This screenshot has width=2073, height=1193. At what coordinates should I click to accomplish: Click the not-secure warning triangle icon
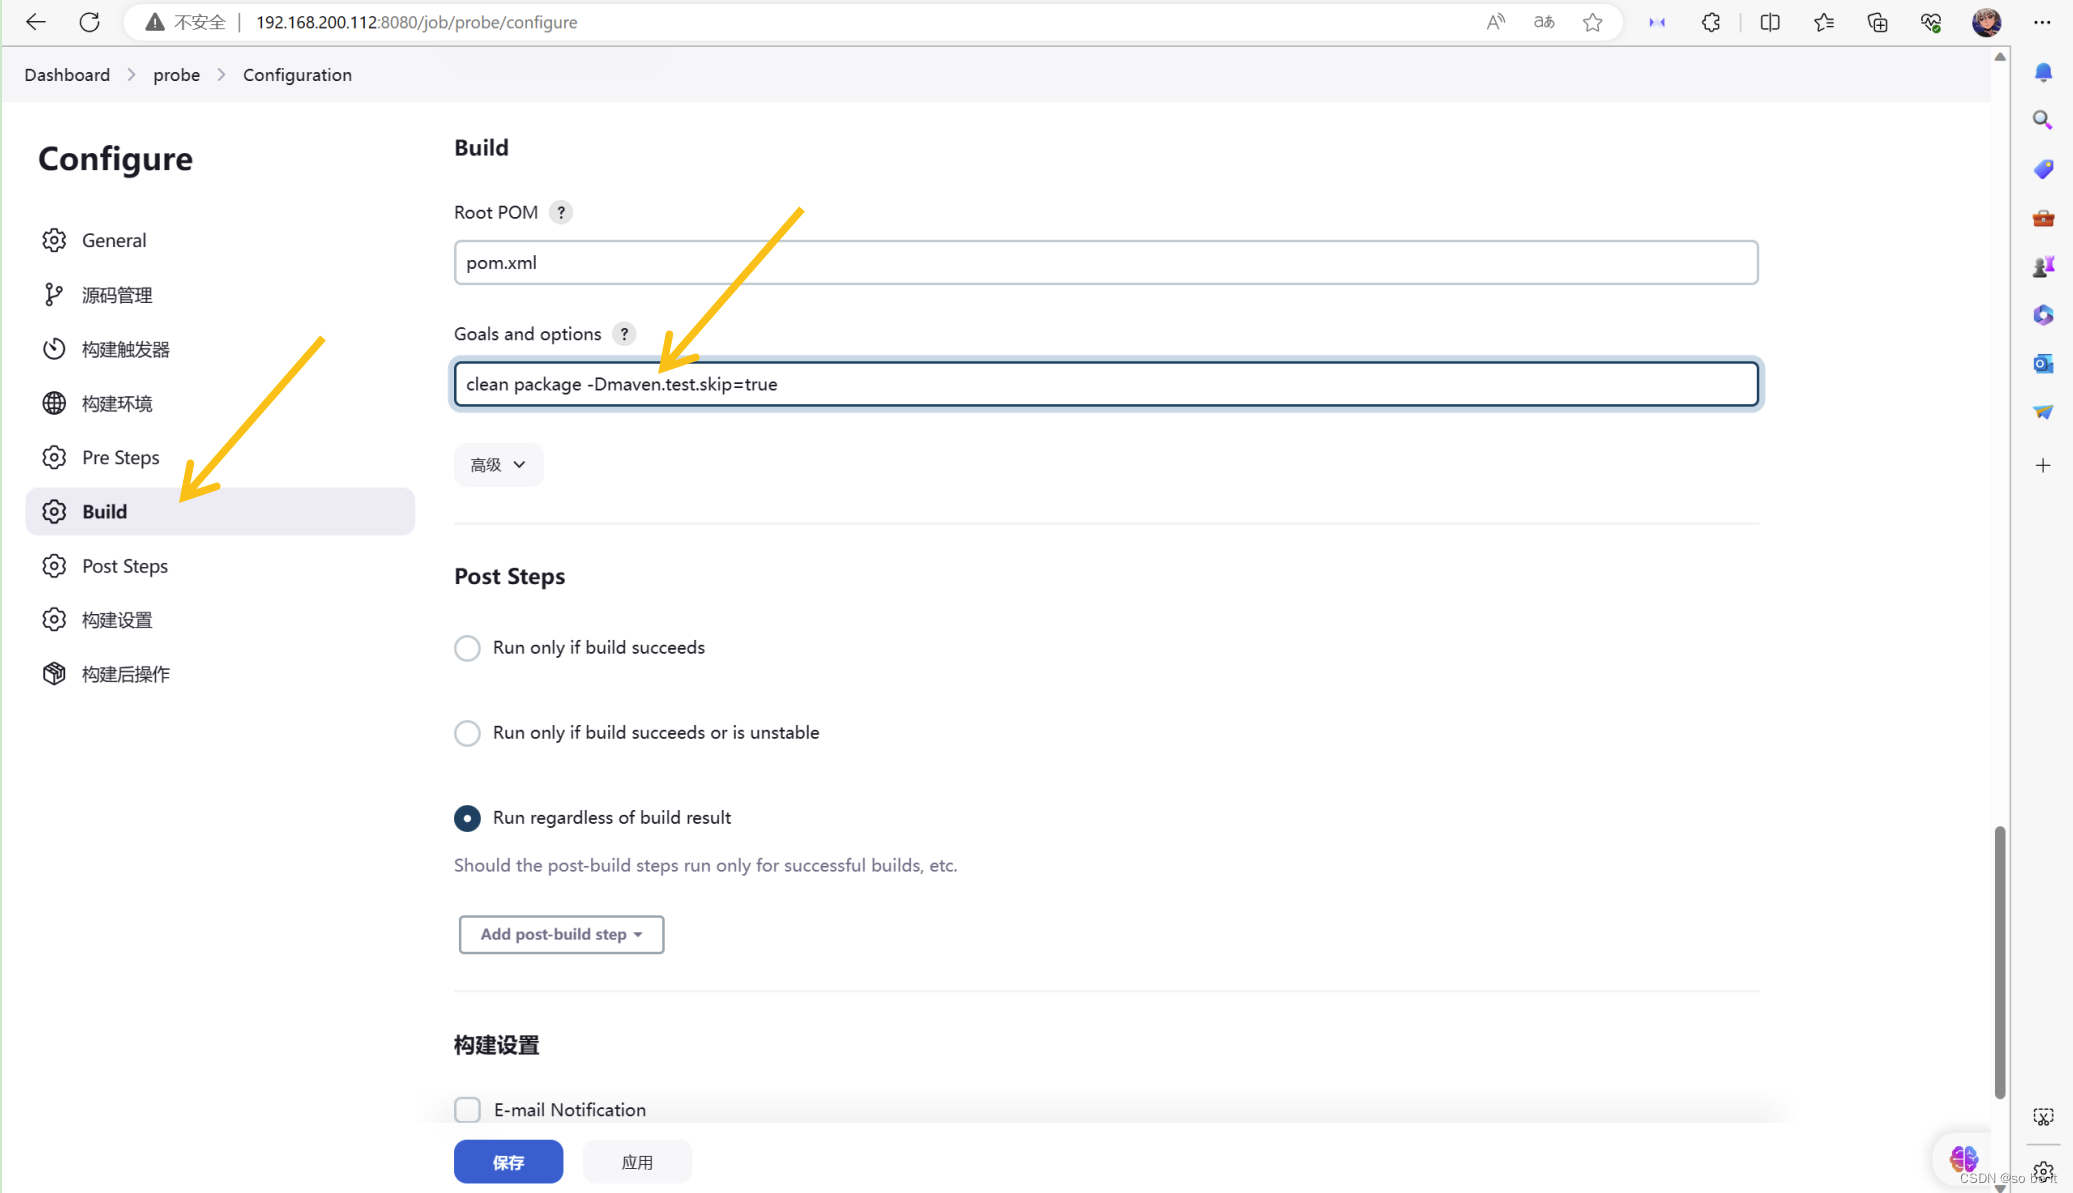click(x=154, y=22)
